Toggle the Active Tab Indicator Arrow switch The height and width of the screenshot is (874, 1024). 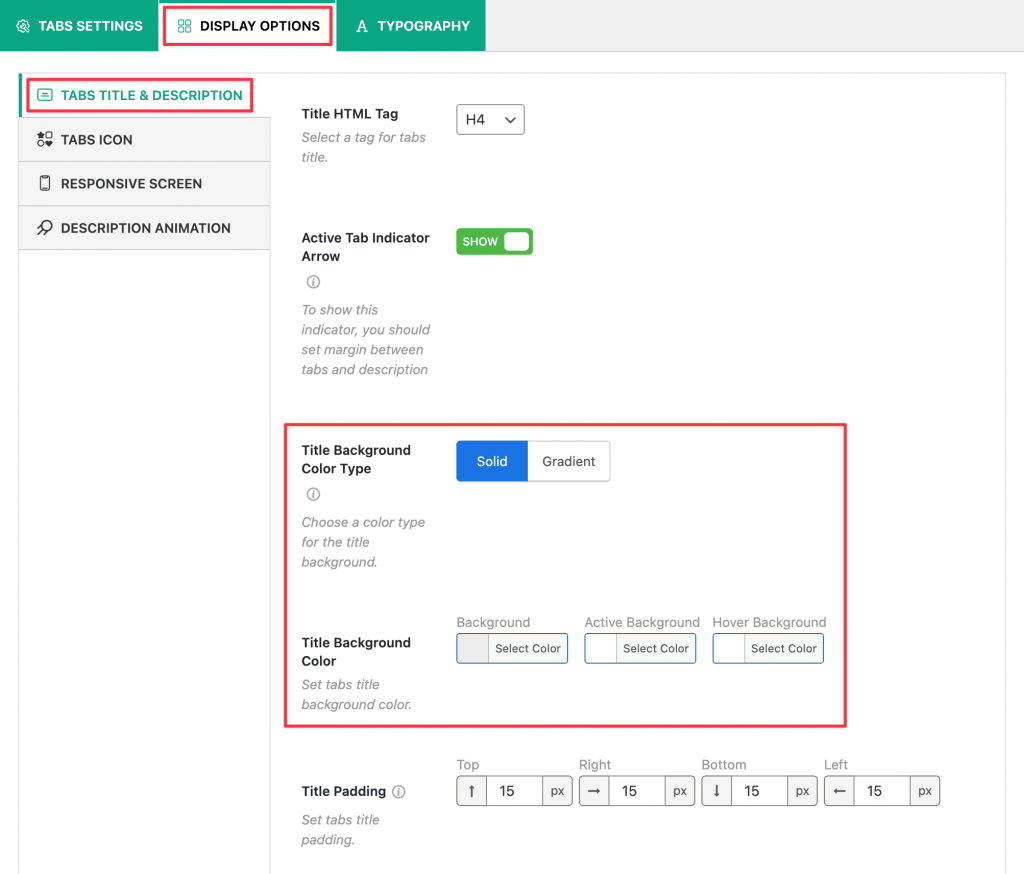click(494, 242)
